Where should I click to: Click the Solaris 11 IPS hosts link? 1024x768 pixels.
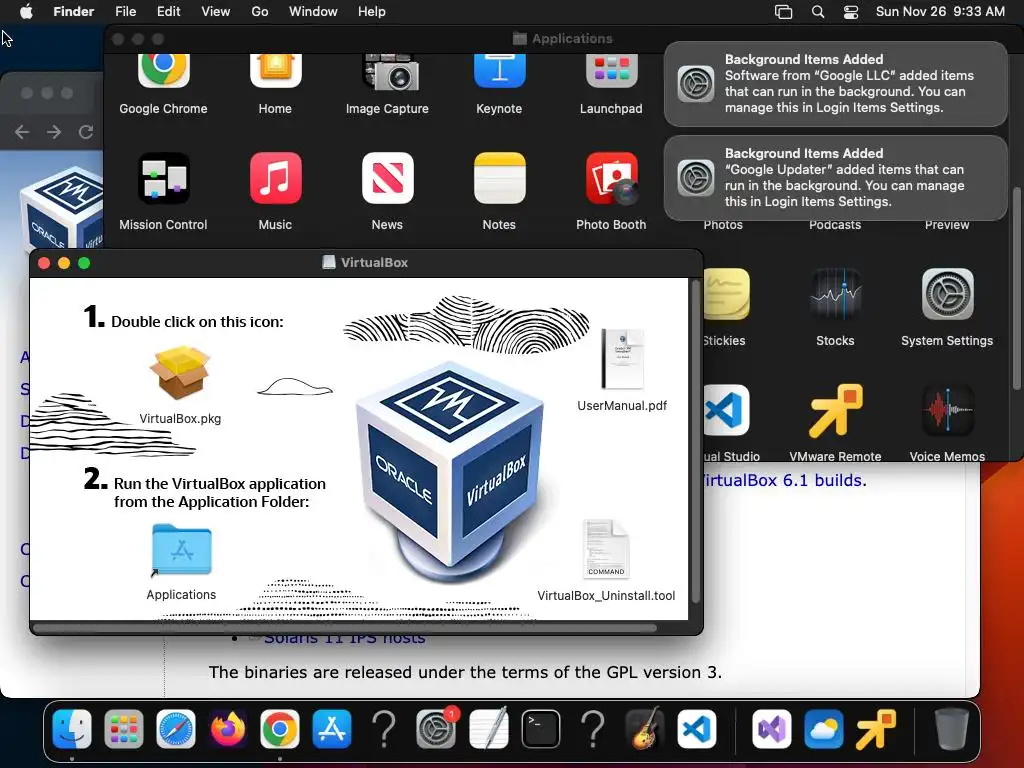(x=344, y=638)
